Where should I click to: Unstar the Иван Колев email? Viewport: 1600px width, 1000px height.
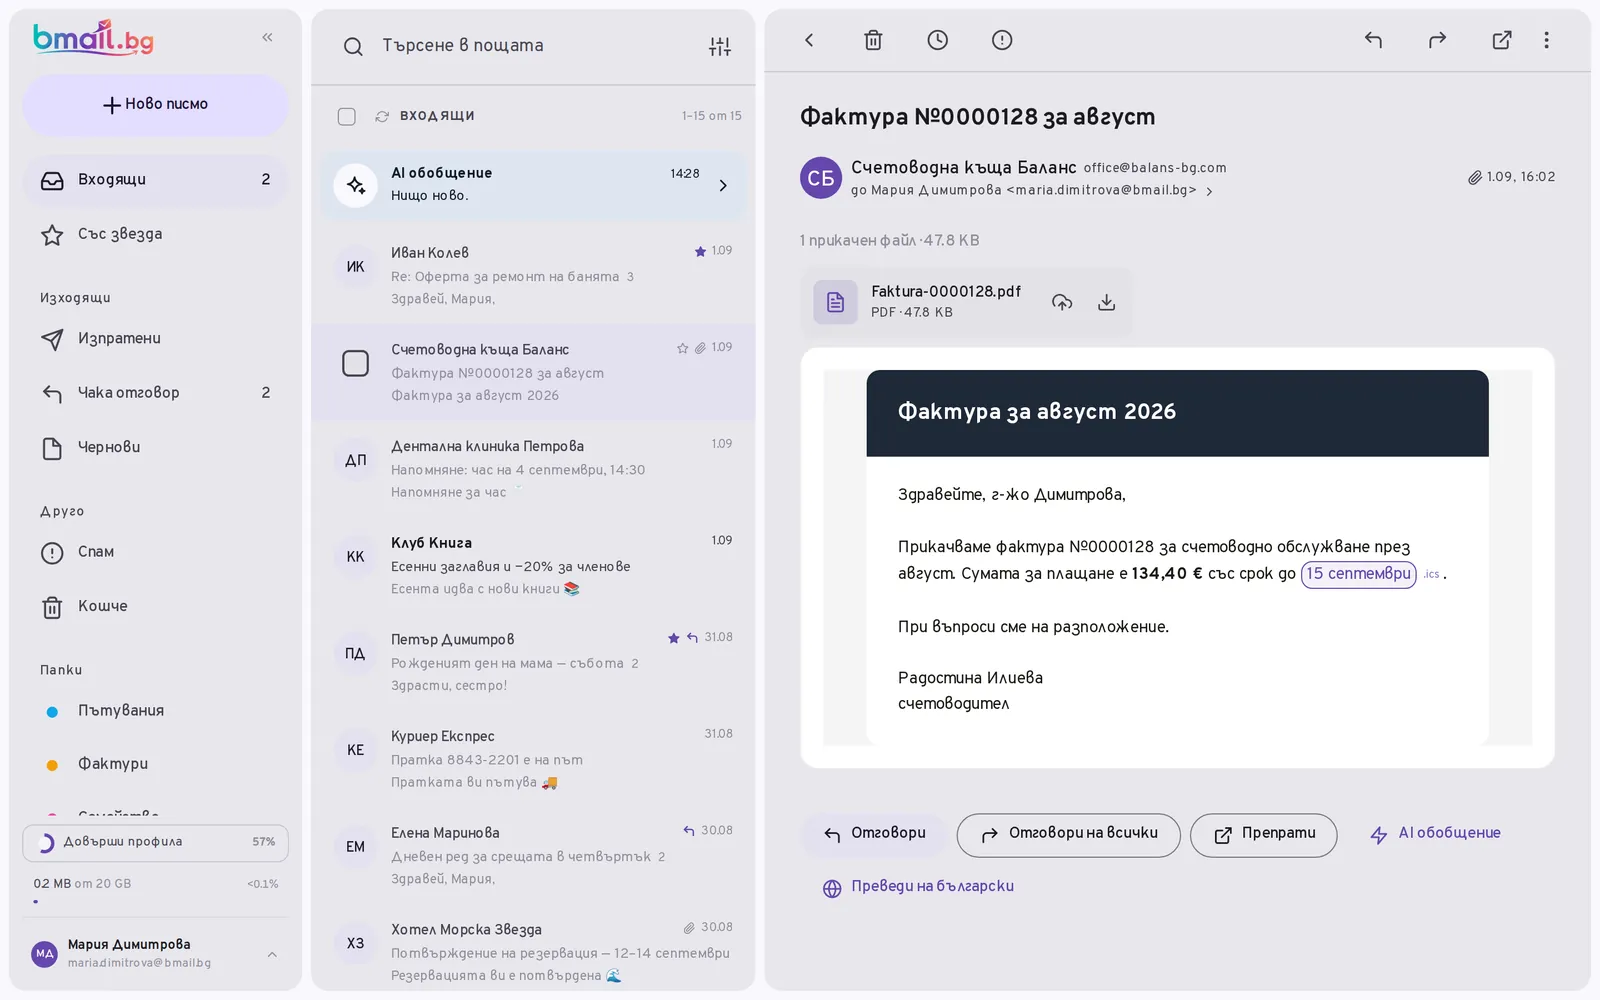(700, 251)
